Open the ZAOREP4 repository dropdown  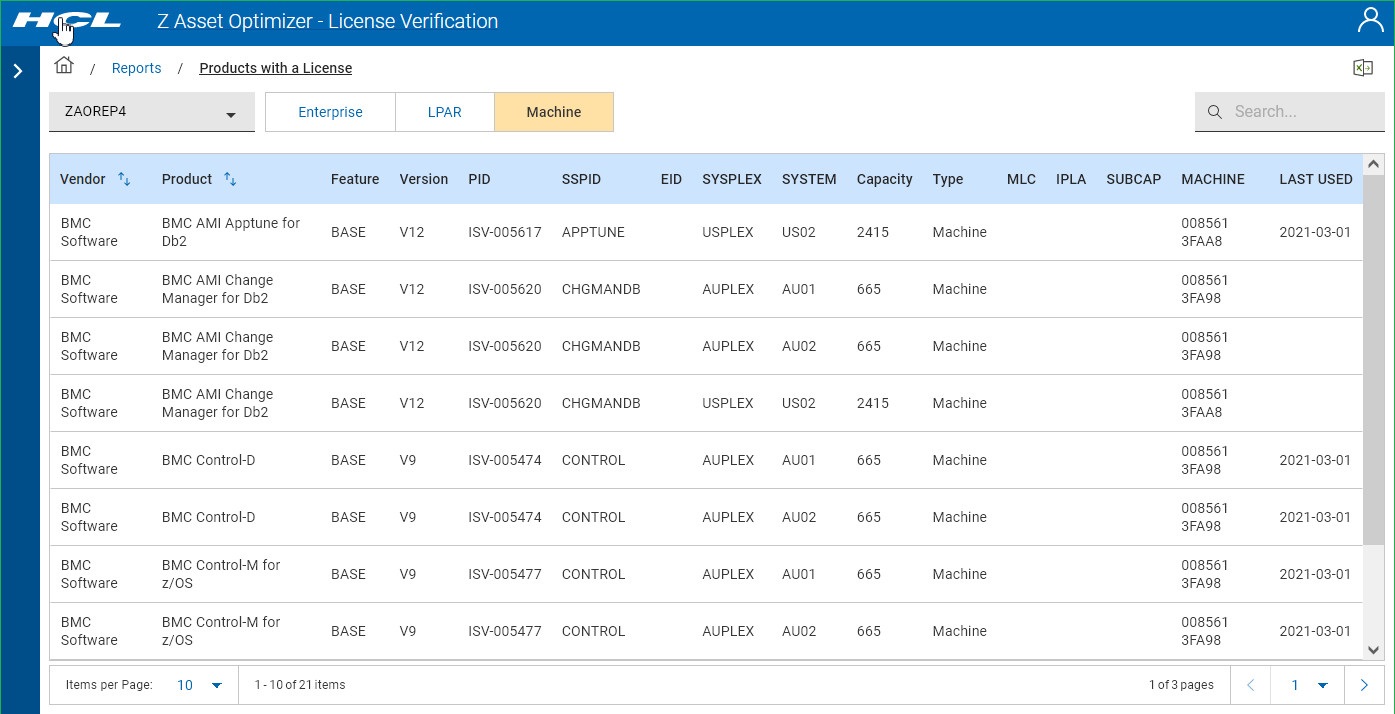click(151, 112)
